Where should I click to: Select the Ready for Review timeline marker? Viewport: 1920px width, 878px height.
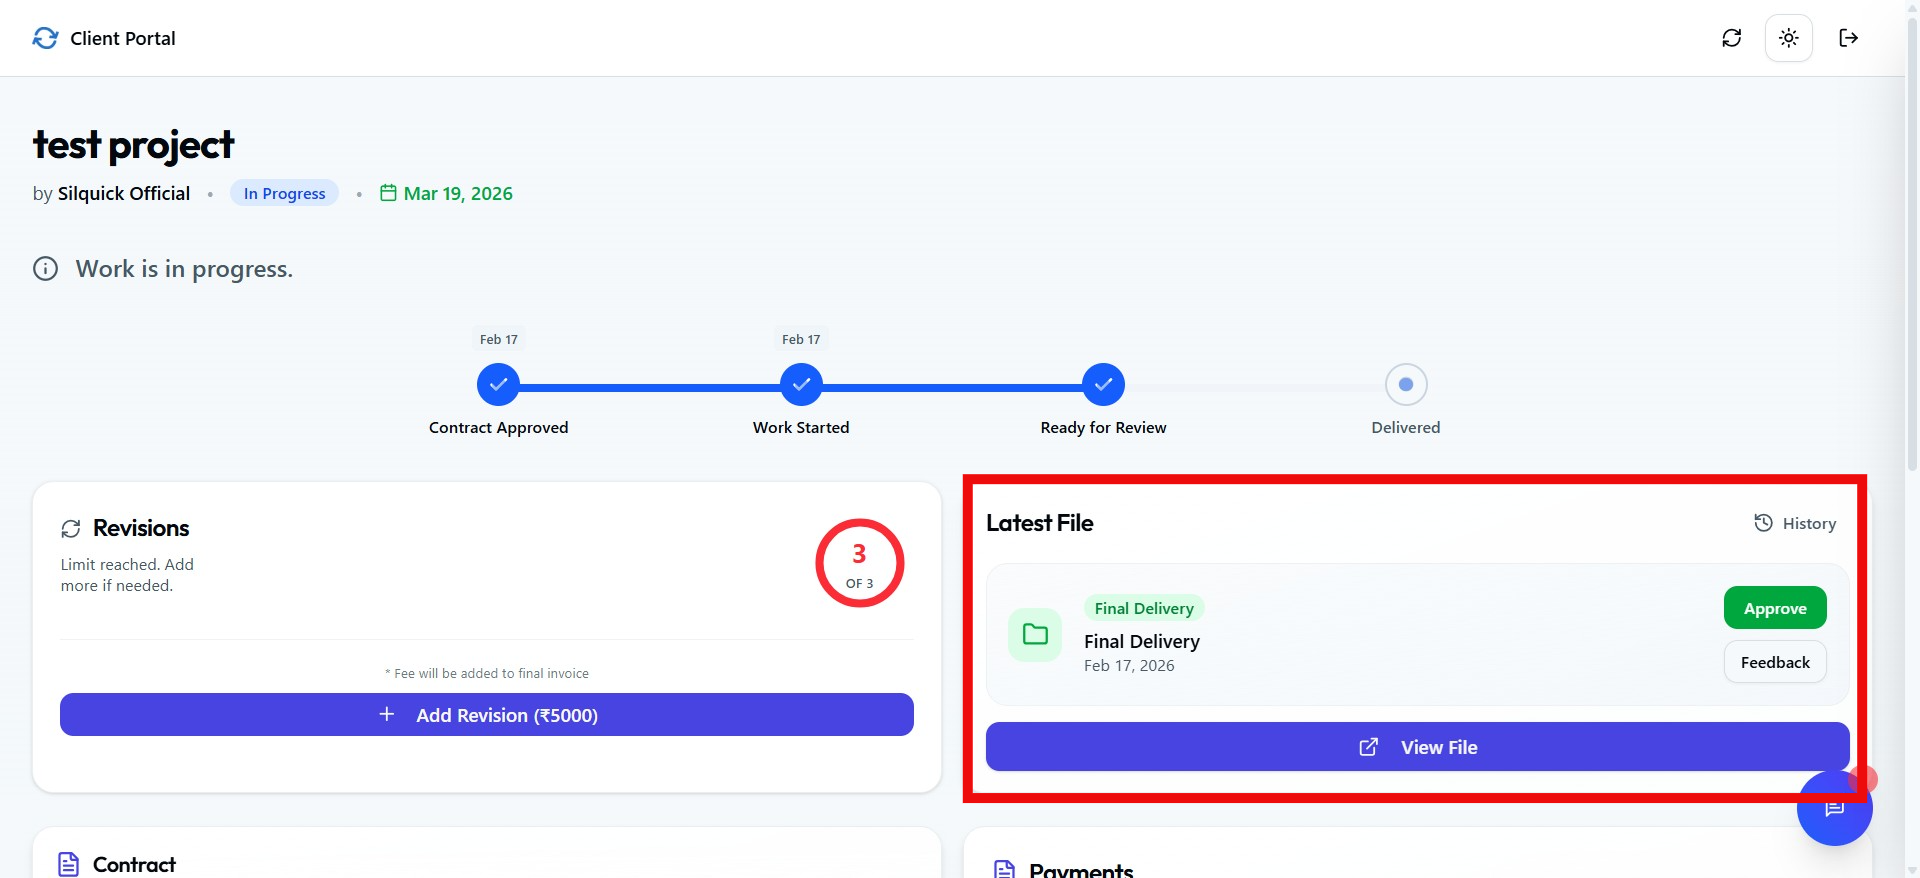pyautogui.click(x=1103, y=385)
